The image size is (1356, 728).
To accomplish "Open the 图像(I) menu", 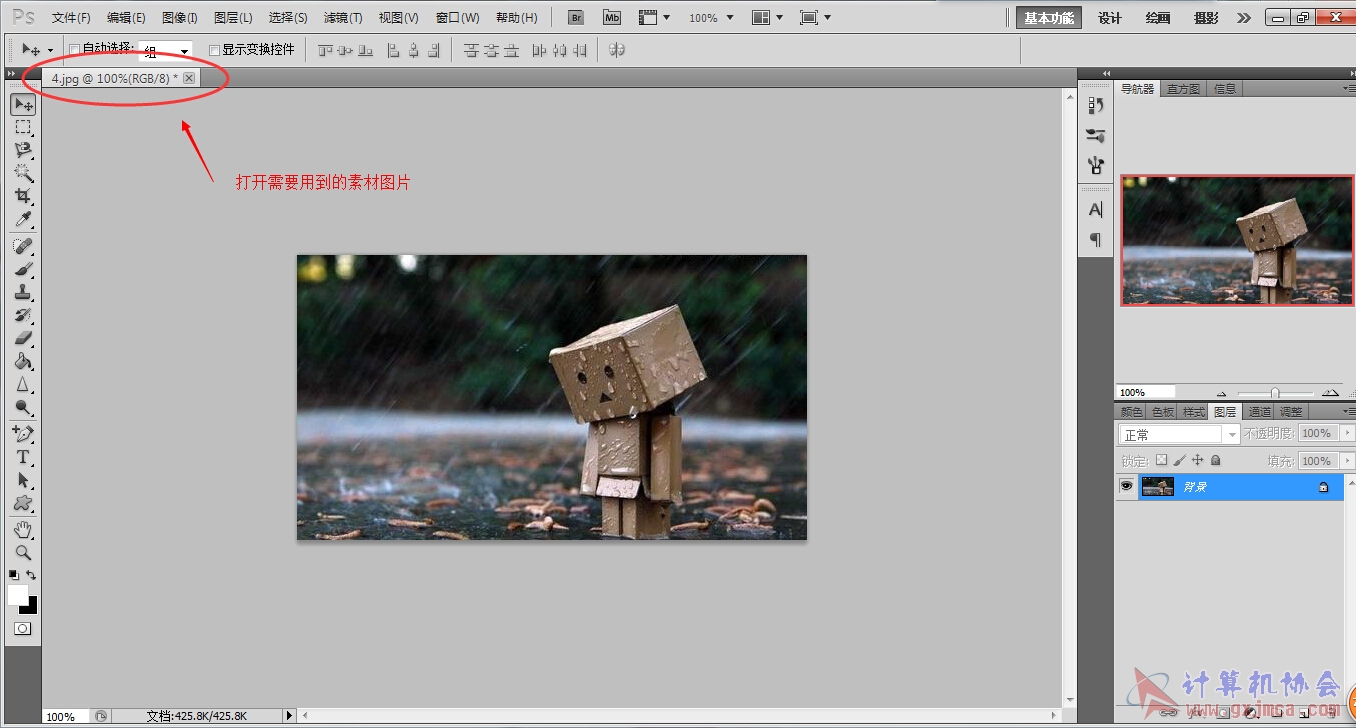I will click(180, 18).
